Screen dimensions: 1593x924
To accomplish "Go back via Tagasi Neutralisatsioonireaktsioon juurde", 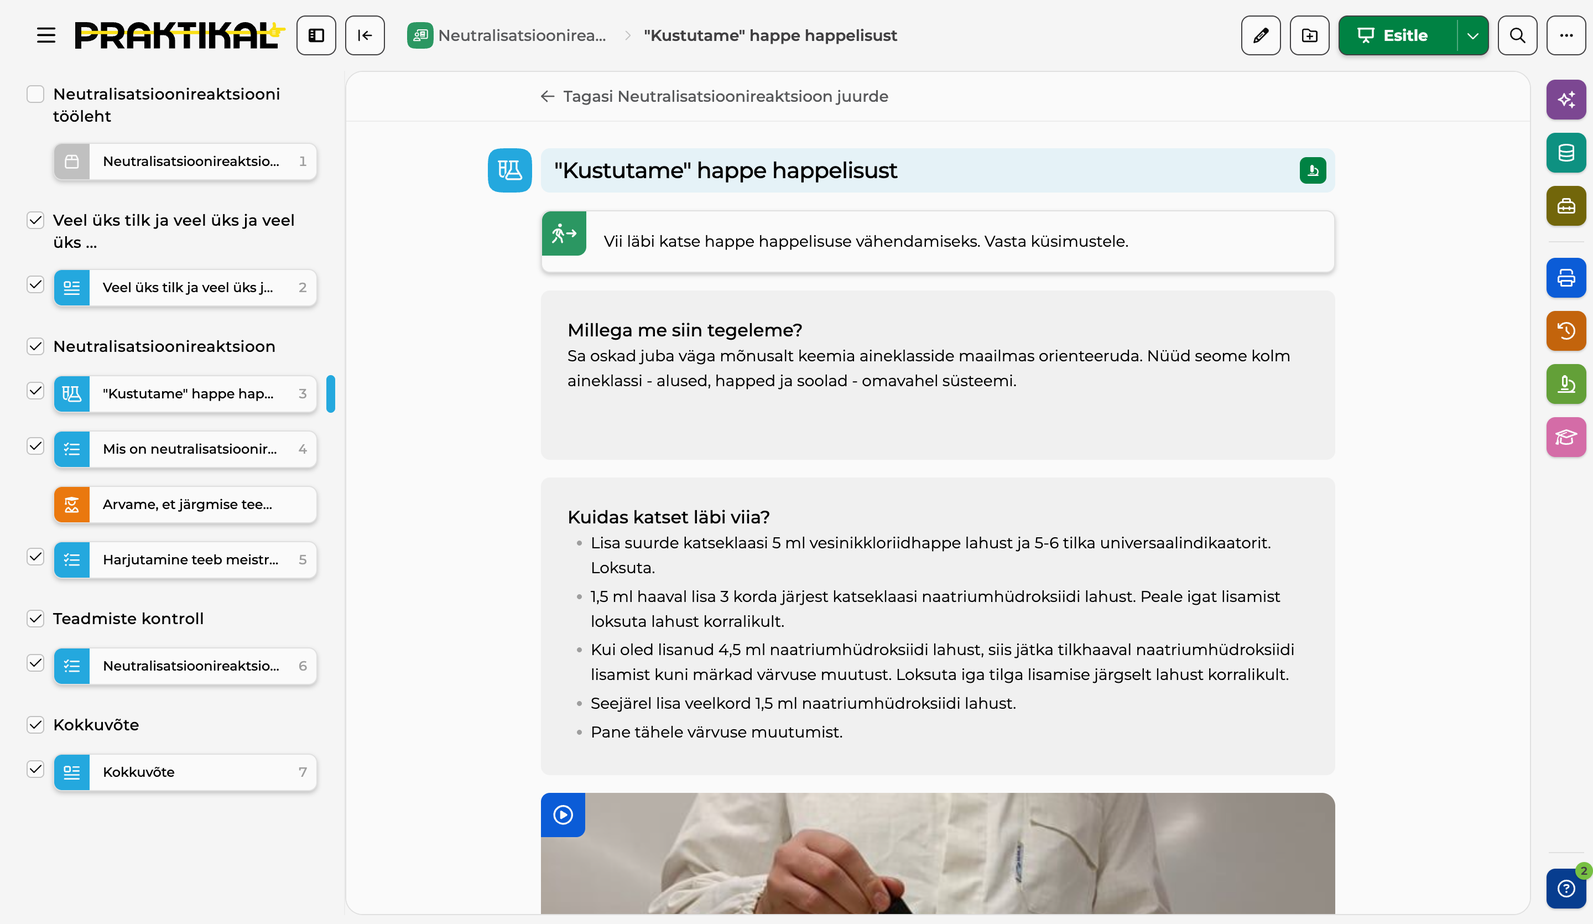I will [x=714, y=97].
